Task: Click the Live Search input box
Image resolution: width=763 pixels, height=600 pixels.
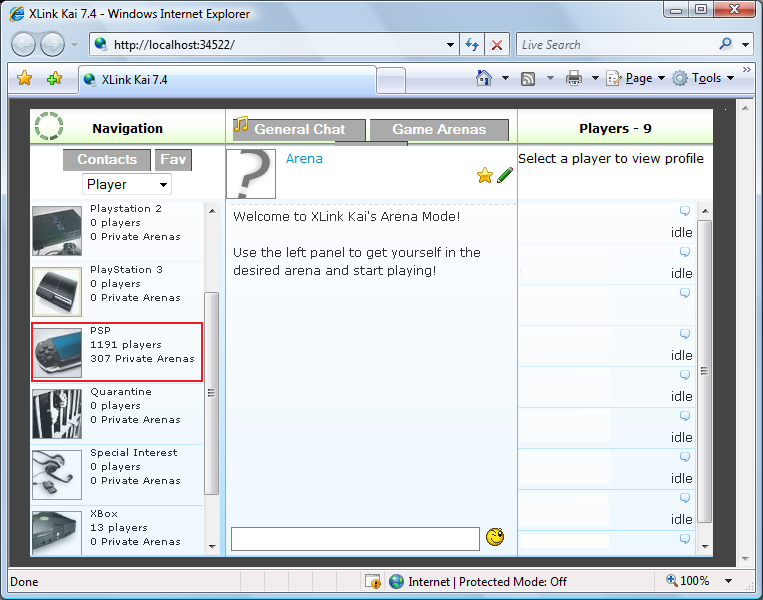Action: coord(616,45)
